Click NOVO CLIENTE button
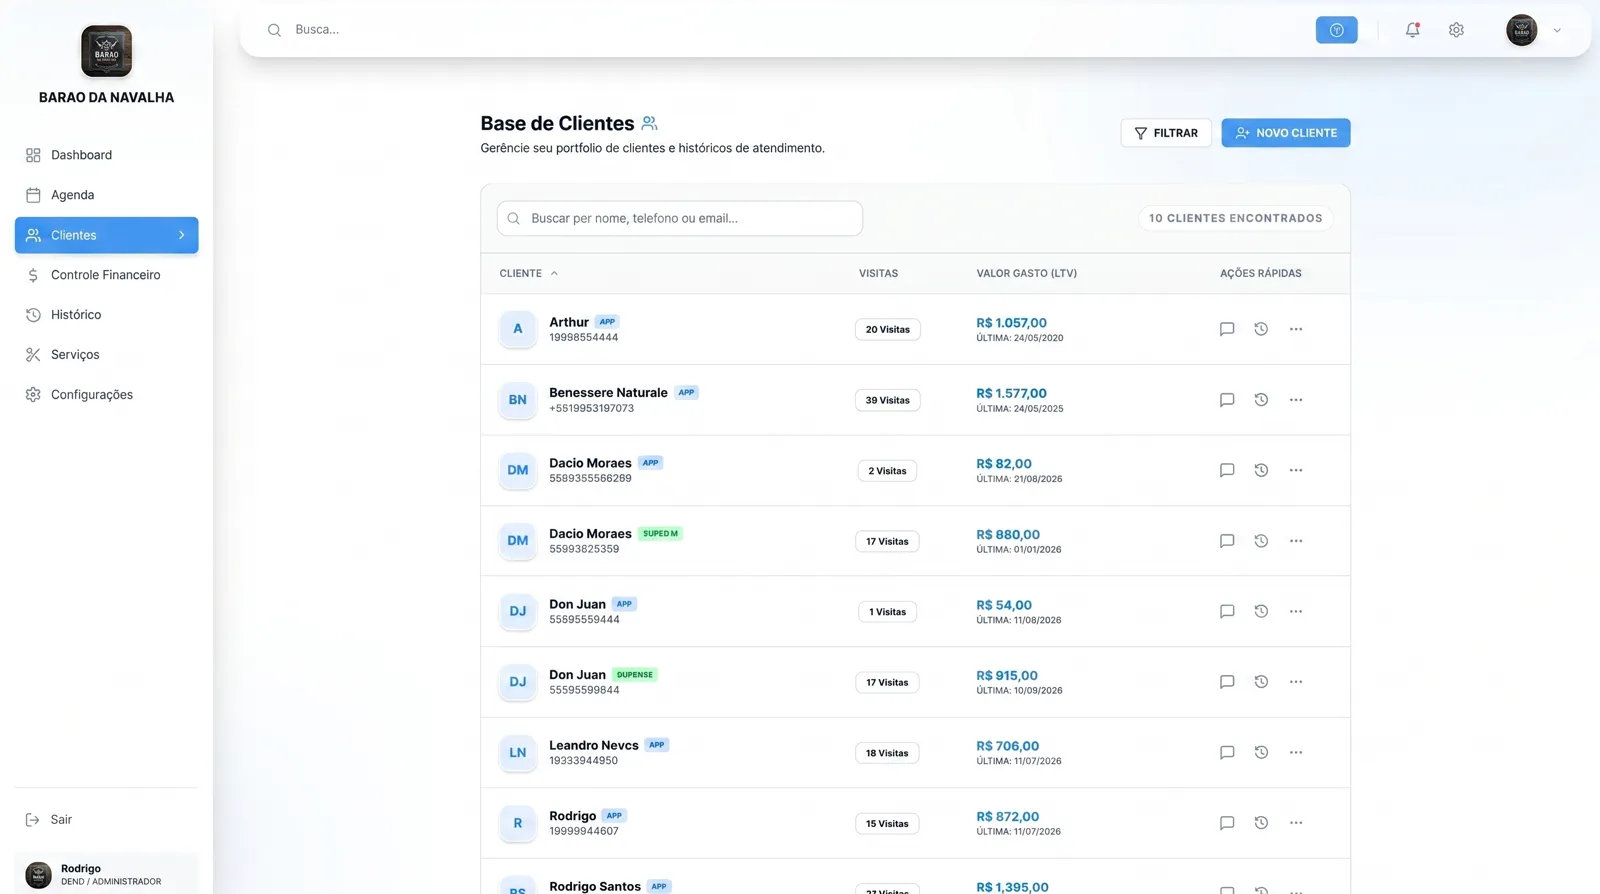The width and height of the screenshot is (1600, 894). (1286, 133)
